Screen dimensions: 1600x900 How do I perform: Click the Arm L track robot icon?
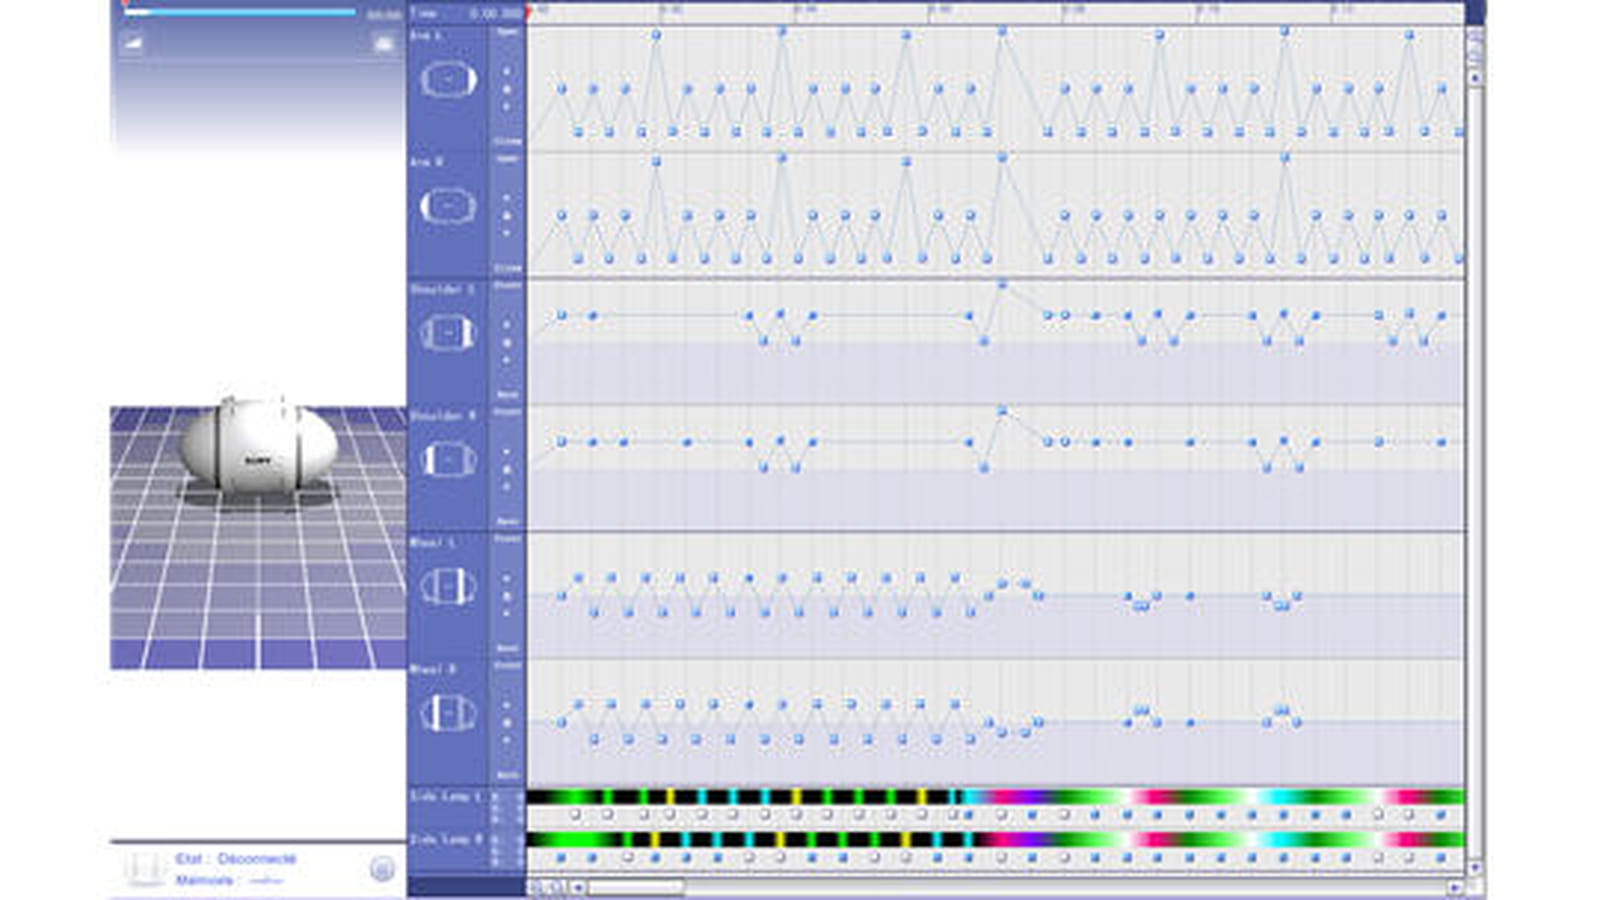pyautogui.click(x=448, y=80)
